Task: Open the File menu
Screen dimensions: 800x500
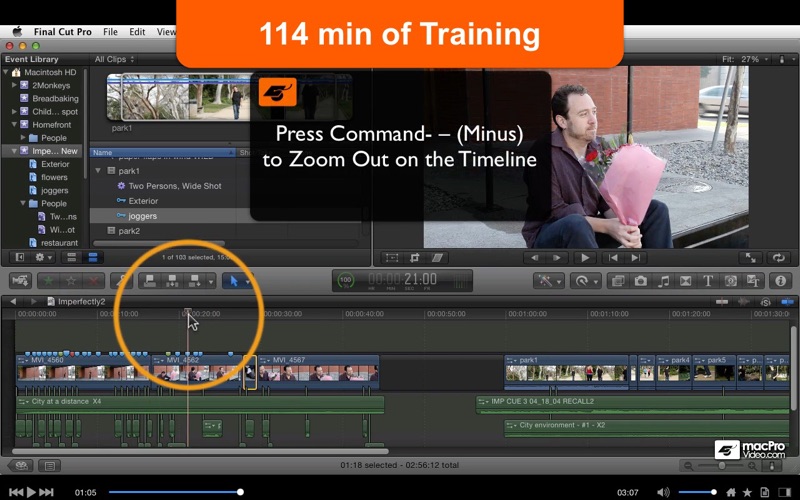Action: coord(110,32)
